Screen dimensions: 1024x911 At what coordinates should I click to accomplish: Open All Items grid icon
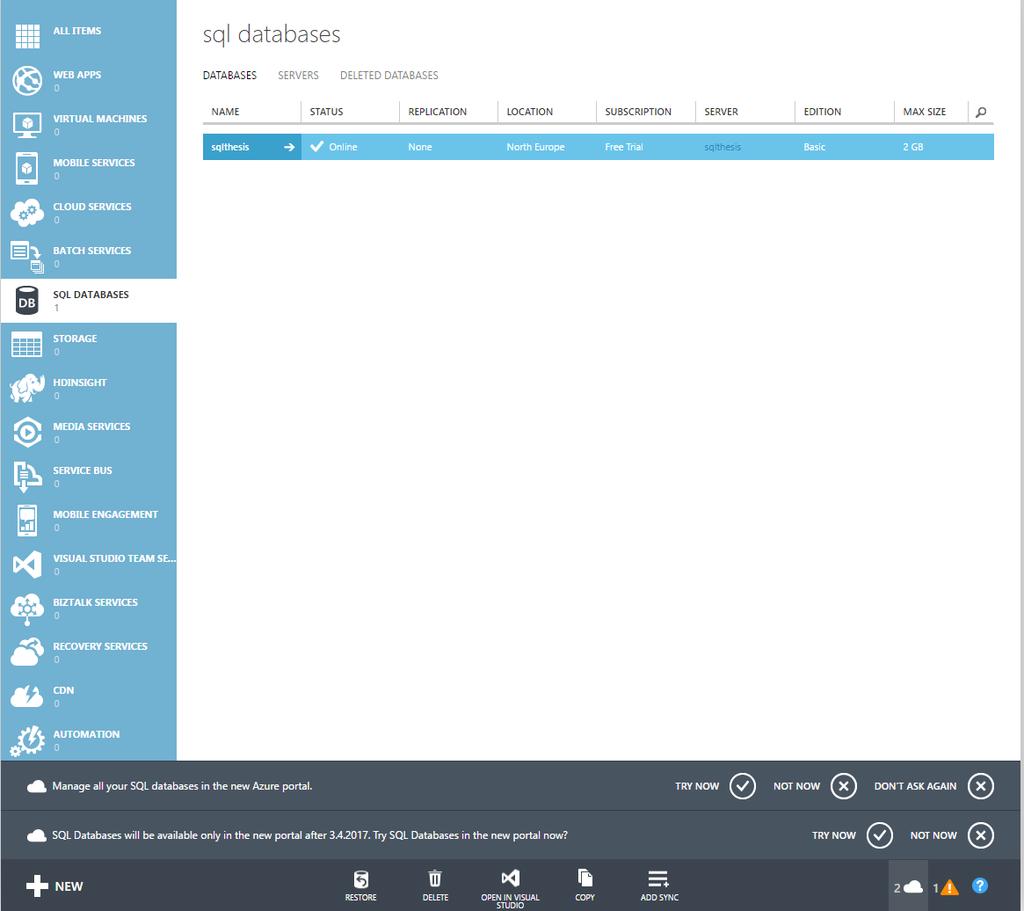pos(27,36)
